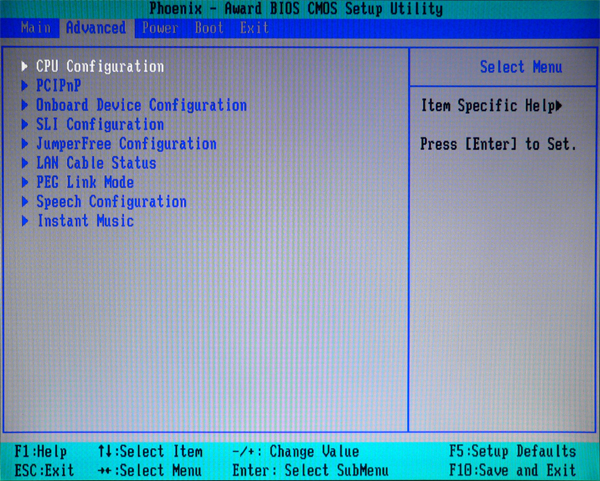Select the Advanced tab
600x481 pixels.
point(96,28)
